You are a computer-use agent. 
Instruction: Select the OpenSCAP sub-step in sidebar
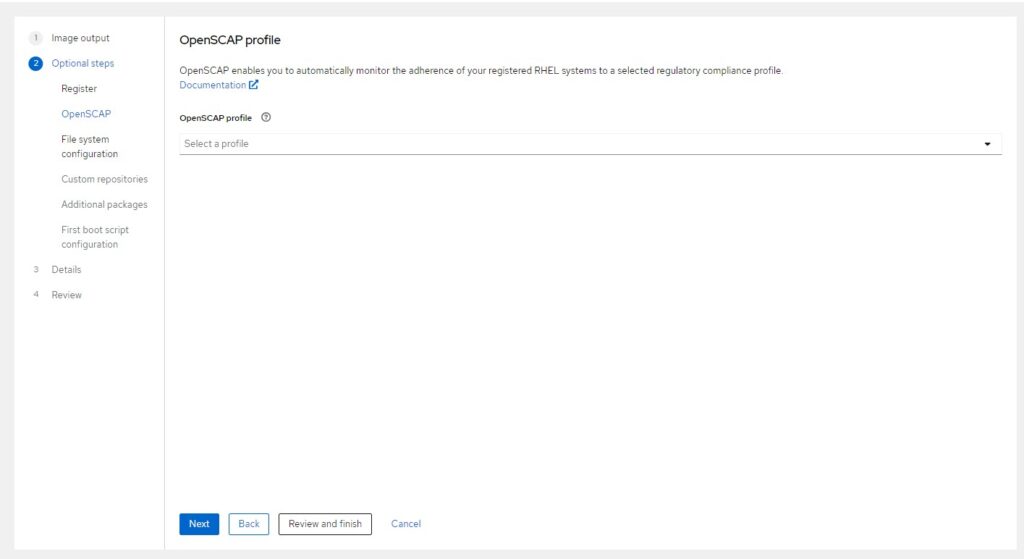tap(86, 114)
